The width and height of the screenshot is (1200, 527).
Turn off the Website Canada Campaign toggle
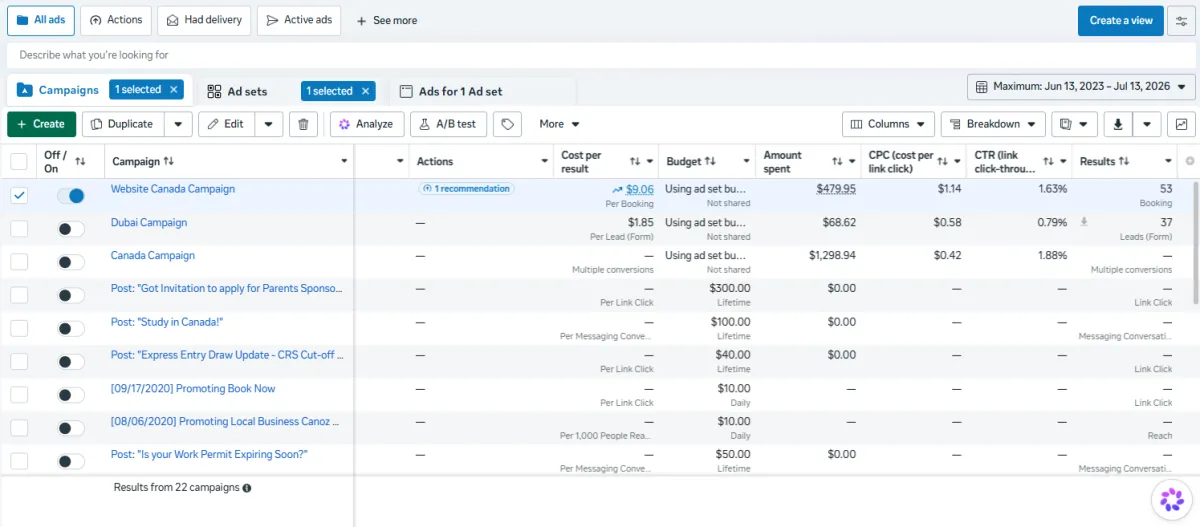coord(70,196)
